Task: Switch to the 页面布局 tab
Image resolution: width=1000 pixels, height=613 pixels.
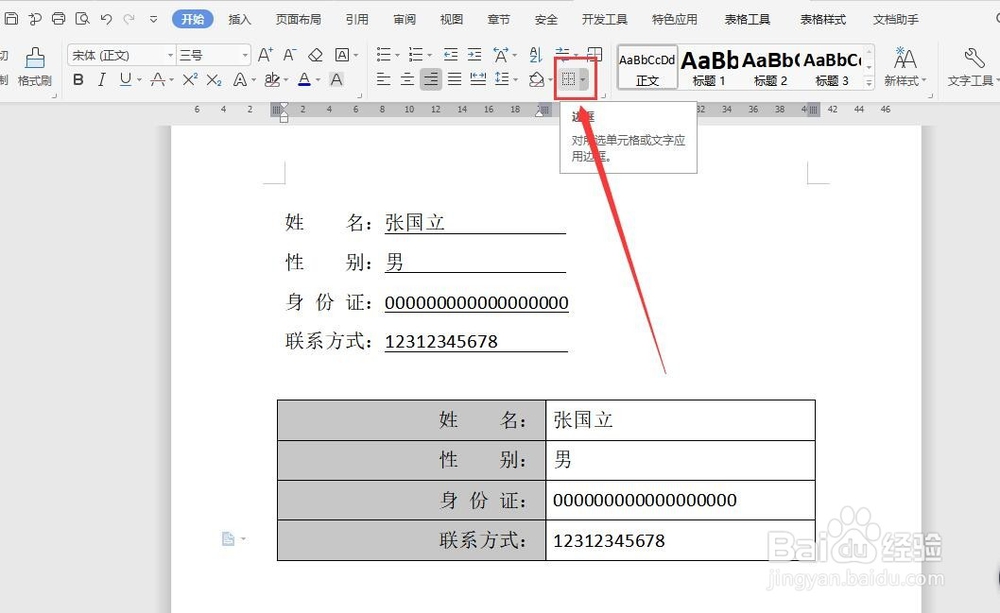Action: click(298, 19)
